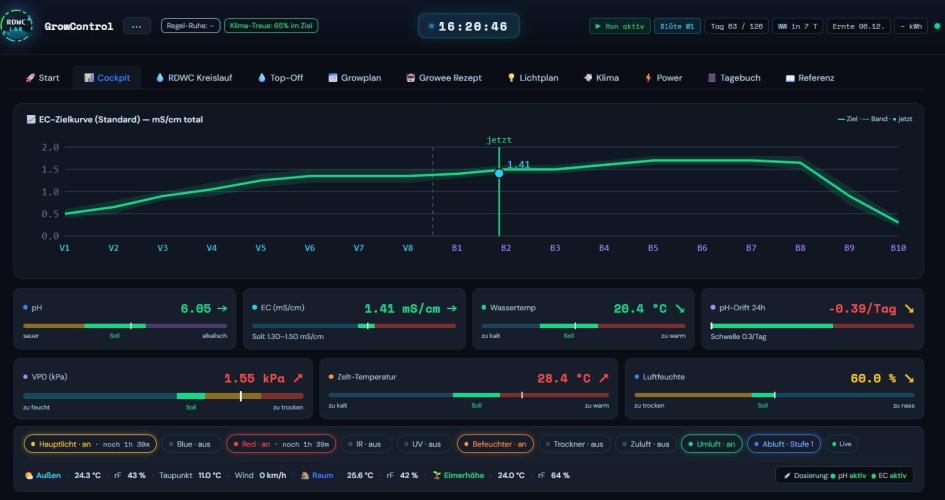The image size is (945, 500).
Task: Click the jetzt marker dot on EC curve
Action: tap(499, 173)
